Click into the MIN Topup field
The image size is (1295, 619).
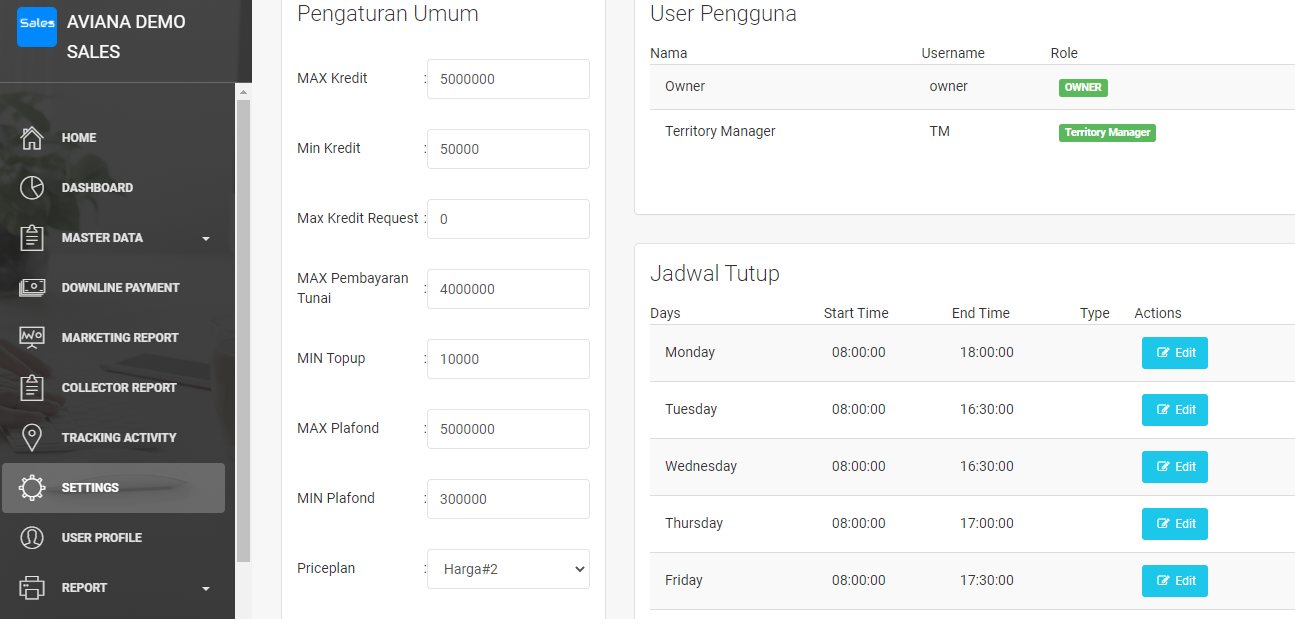[x=508, y=359]
